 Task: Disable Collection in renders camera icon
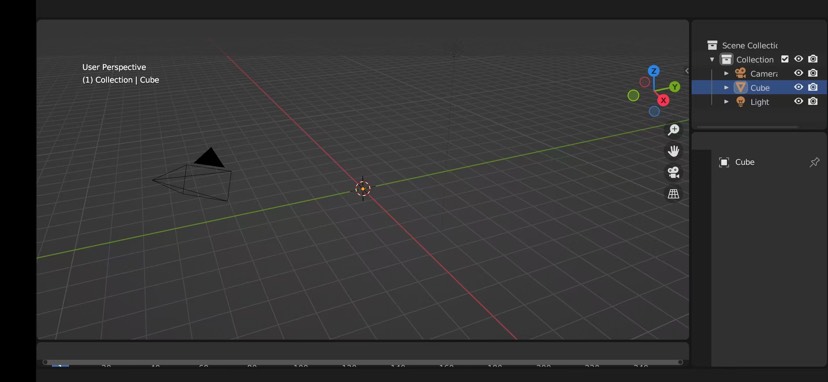coord(813,59)
